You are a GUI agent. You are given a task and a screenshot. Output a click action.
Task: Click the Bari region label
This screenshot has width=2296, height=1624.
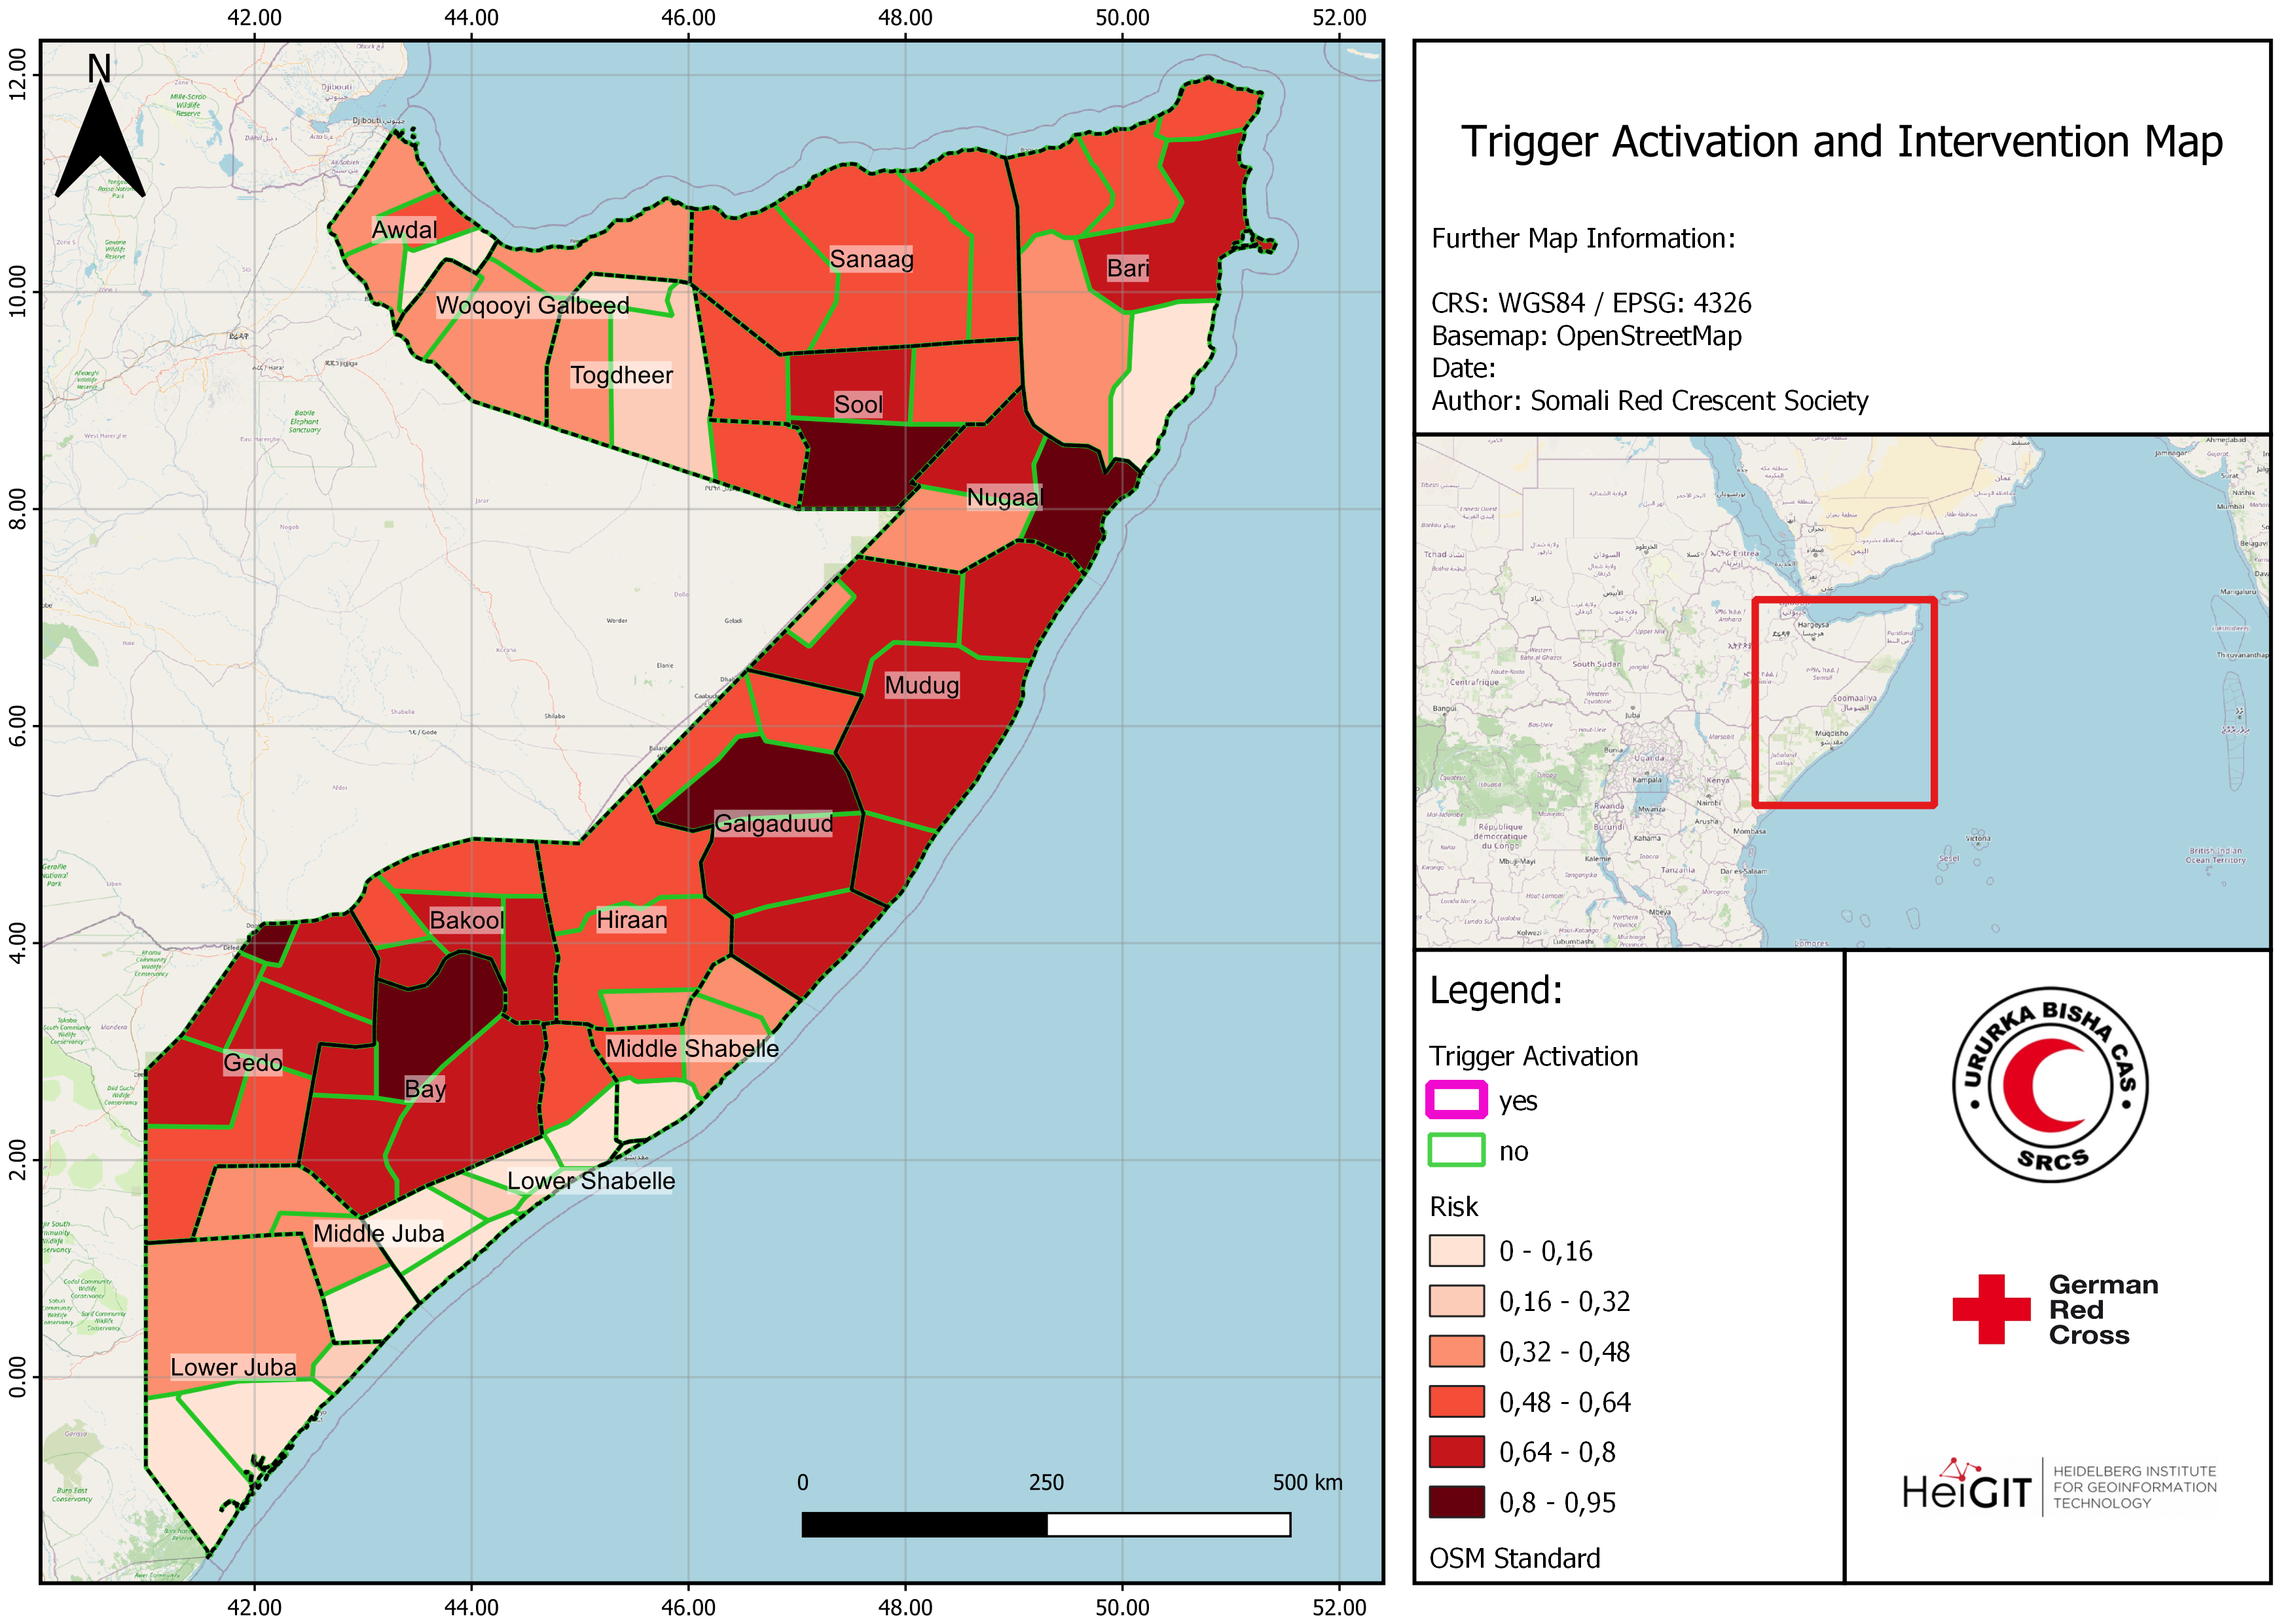pos(1127,268)
